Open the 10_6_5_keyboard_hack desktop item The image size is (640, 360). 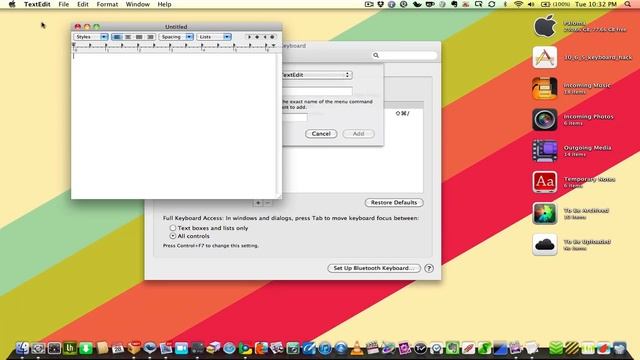544,57
